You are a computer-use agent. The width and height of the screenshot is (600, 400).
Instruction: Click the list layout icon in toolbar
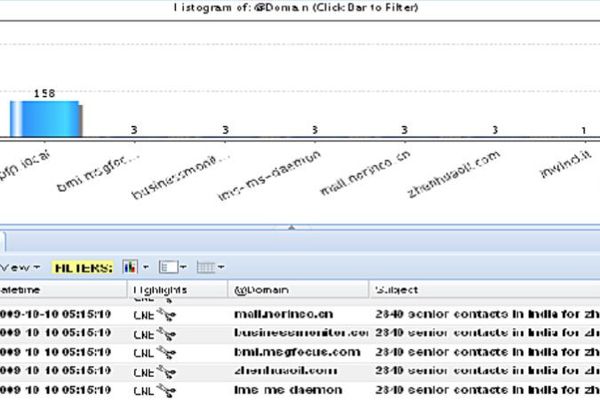pos(168,267)
